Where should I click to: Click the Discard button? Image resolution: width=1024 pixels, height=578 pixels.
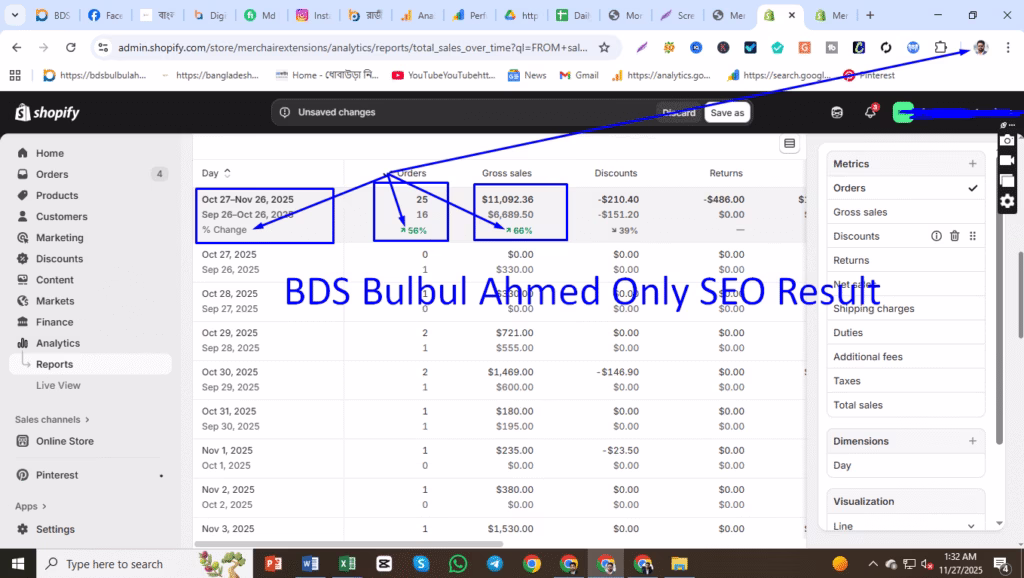pyautogui.click(x=678, y=112)
